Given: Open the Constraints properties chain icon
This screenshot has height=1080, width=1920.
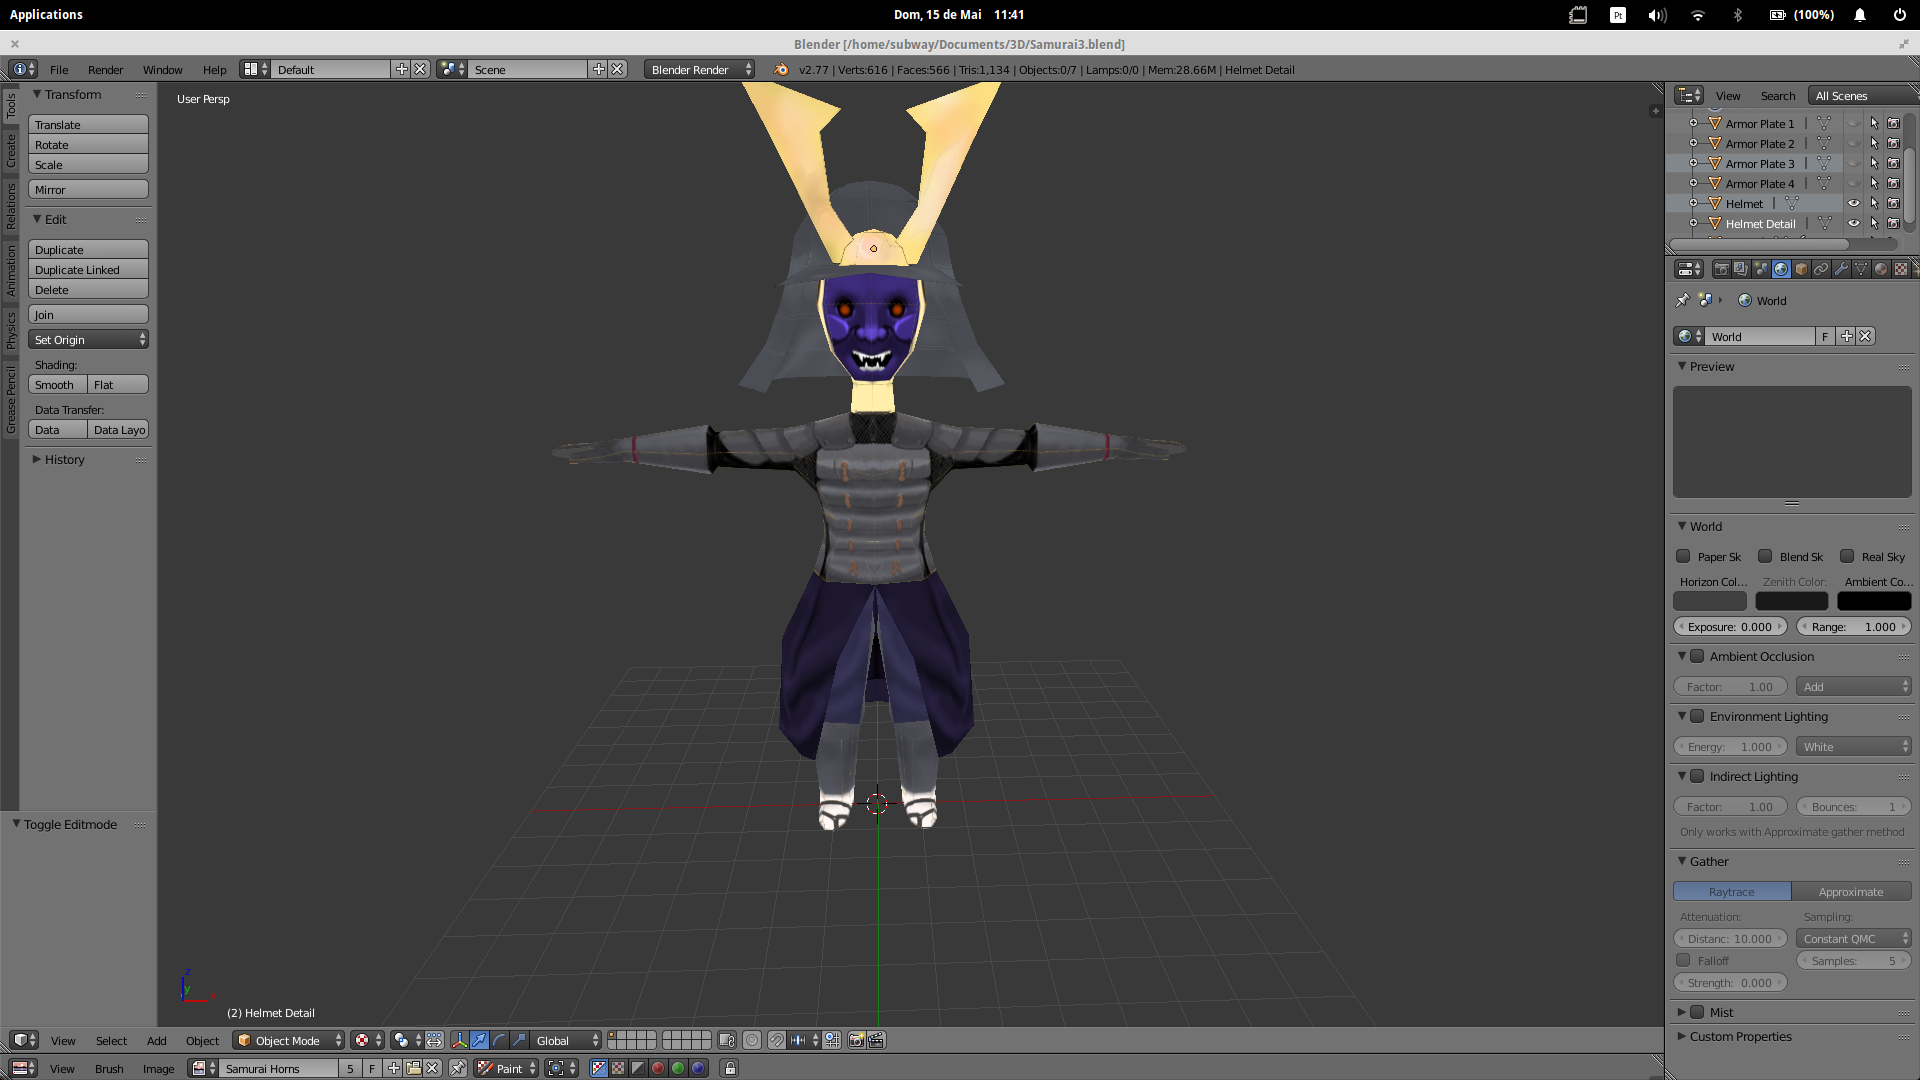Looking at the screenshot, I should (x=1821, y=269).
